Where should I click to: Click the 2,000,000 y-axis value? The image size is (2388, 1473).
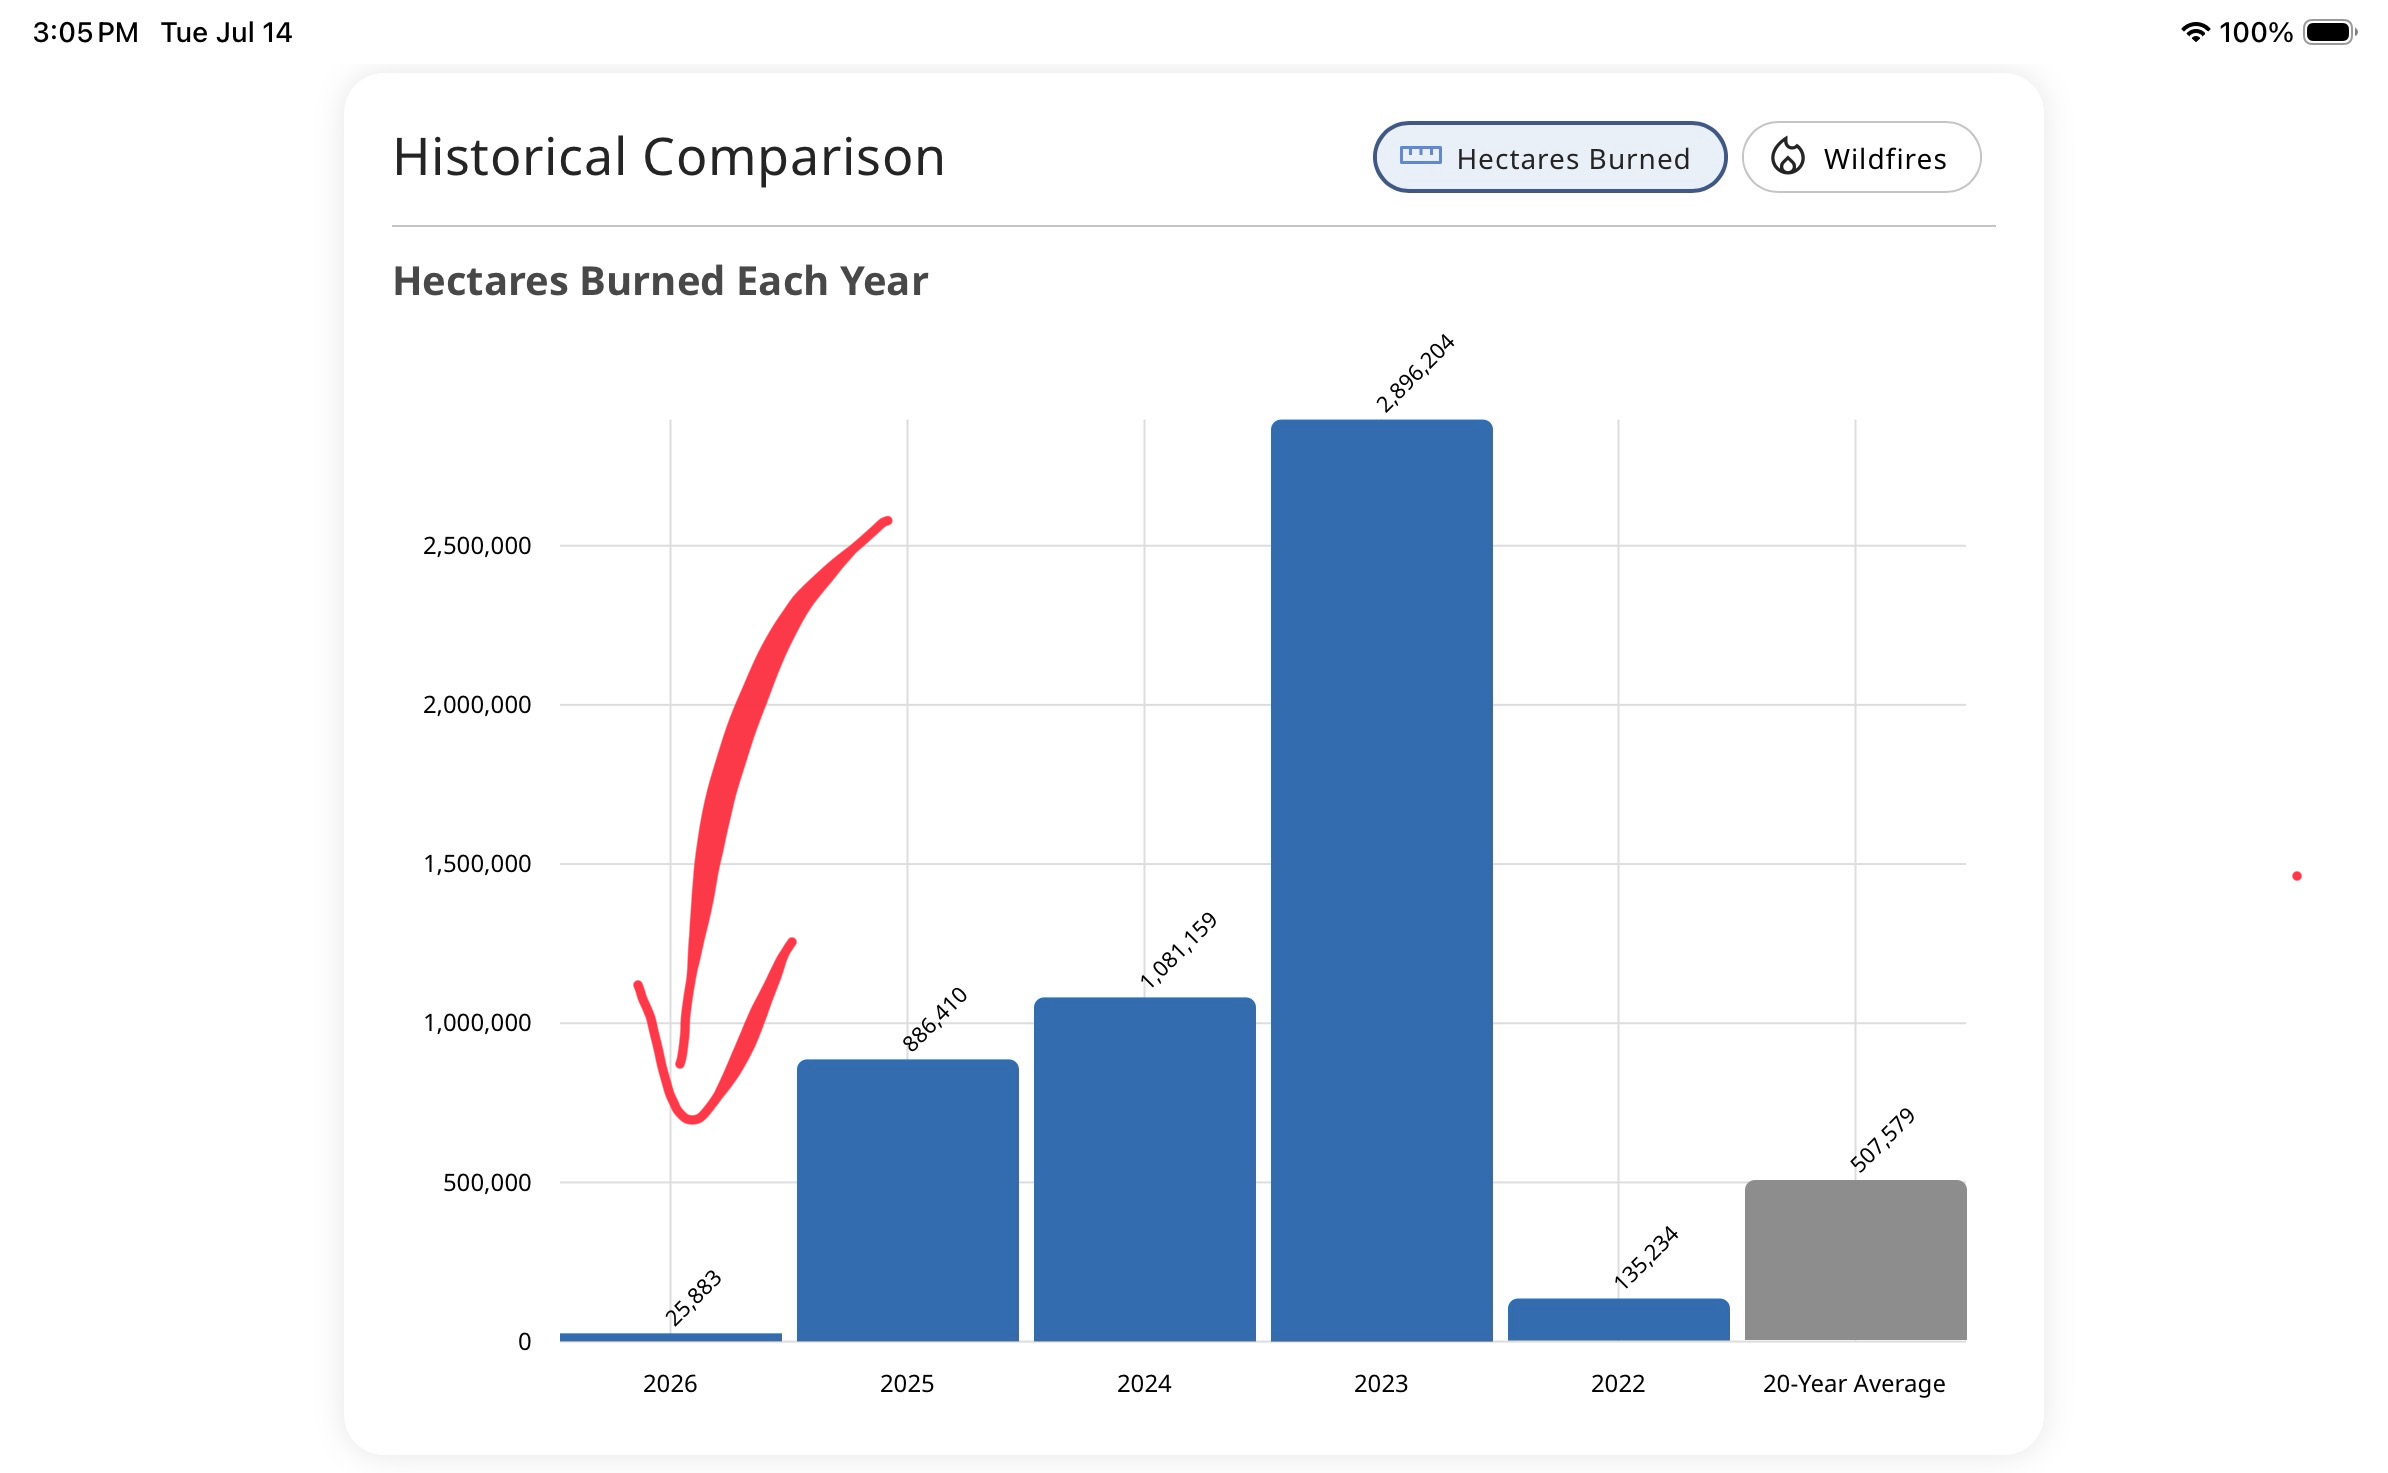(477, 705)
